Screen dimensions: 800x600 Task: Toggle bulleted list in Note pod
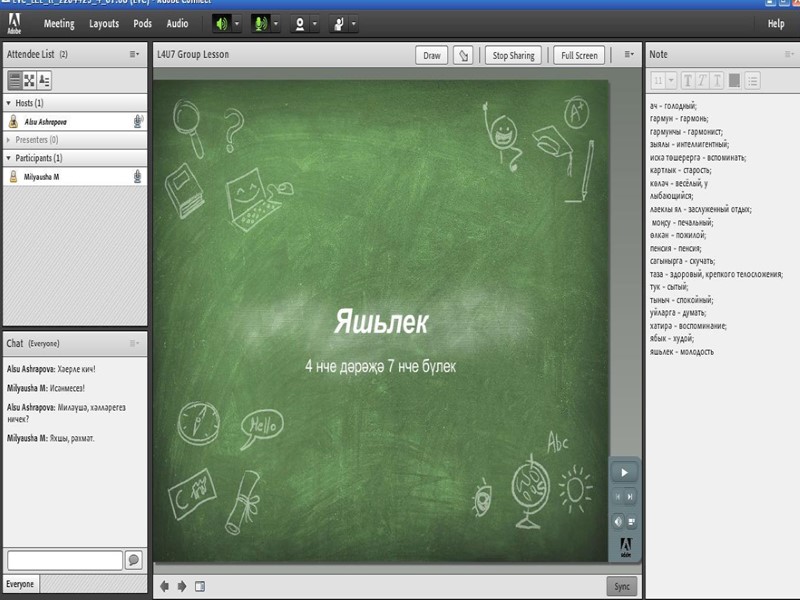coord(753,81)
